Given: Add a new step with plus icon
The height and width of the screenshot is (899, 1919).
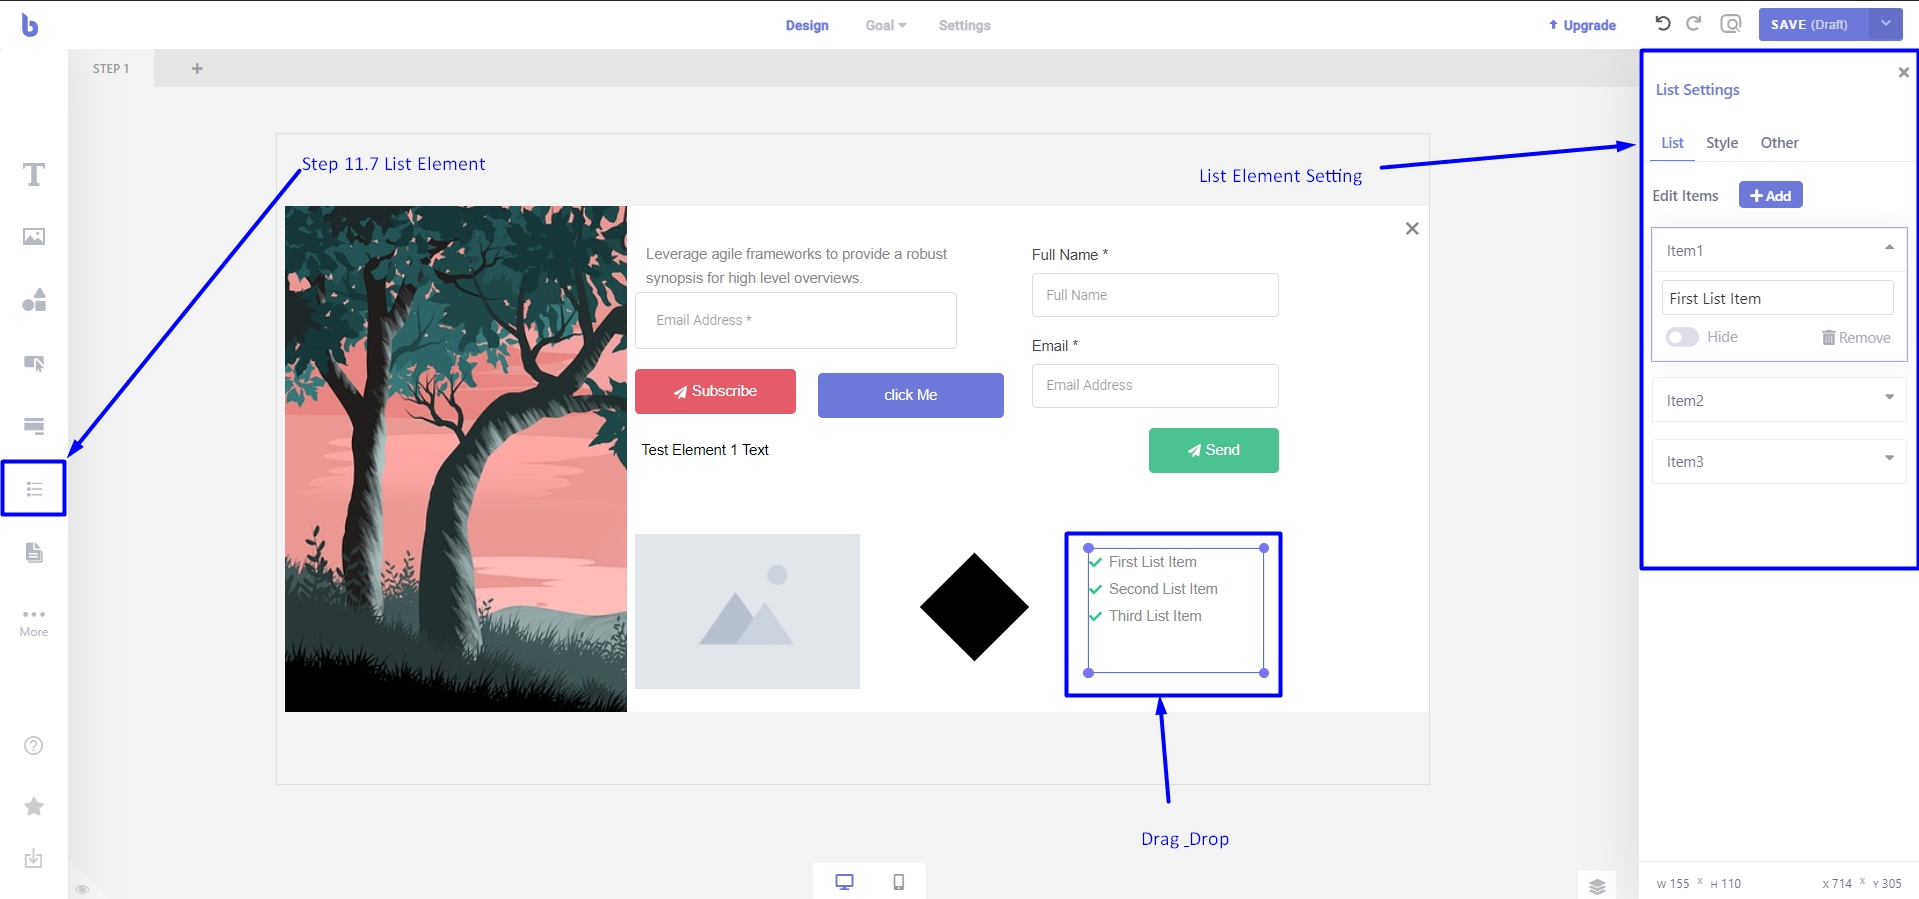Looking at the screenshot, I should (x=197, y=69).
